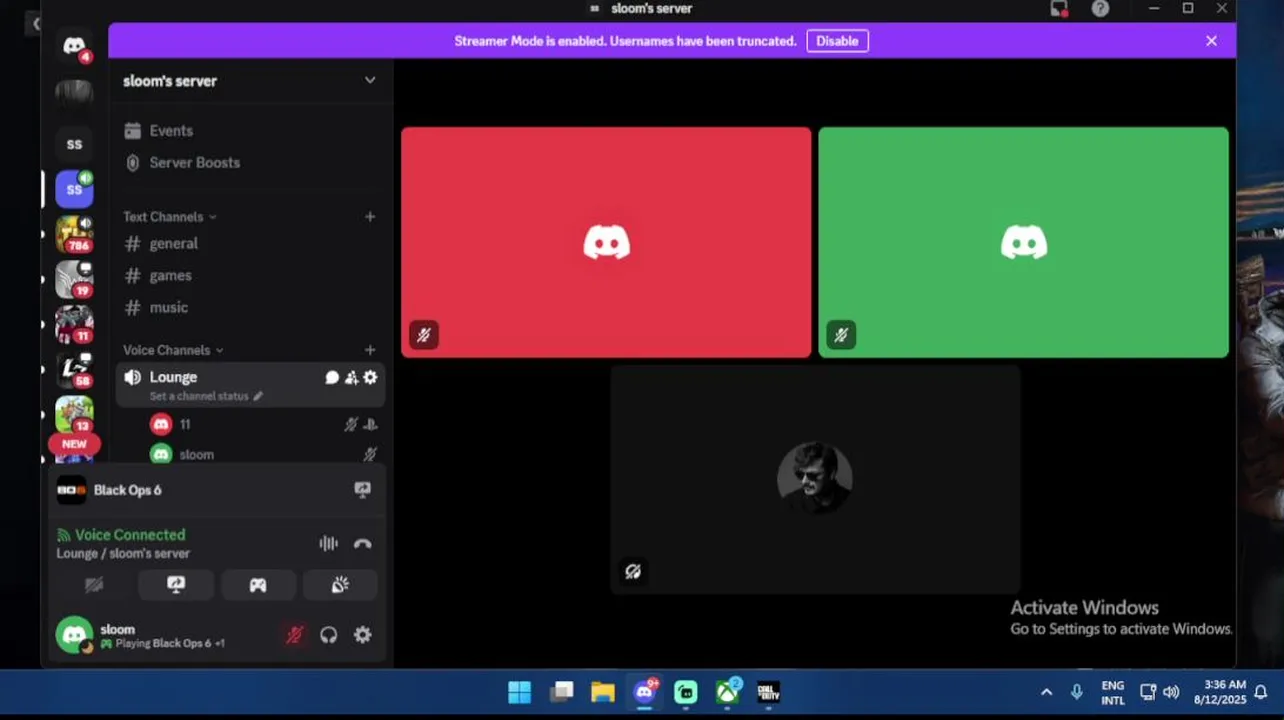Open Discord help question mark icon
1284x720 pixels.
pos(1100,9)
